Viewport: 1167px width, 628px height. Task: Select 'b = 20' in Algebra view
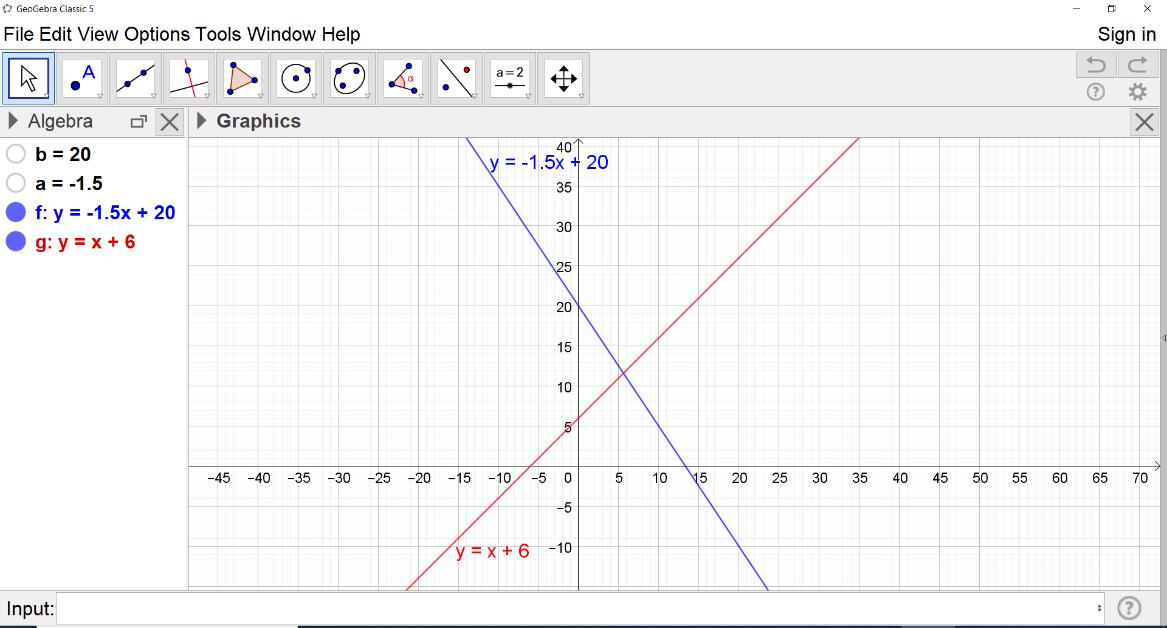pos(63,154)
